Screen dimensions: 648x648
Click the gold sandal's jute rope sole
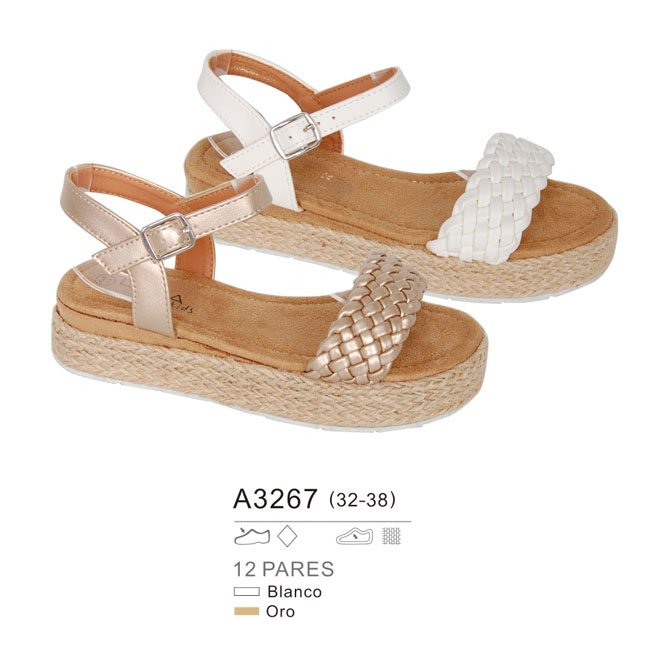[264, 380]
